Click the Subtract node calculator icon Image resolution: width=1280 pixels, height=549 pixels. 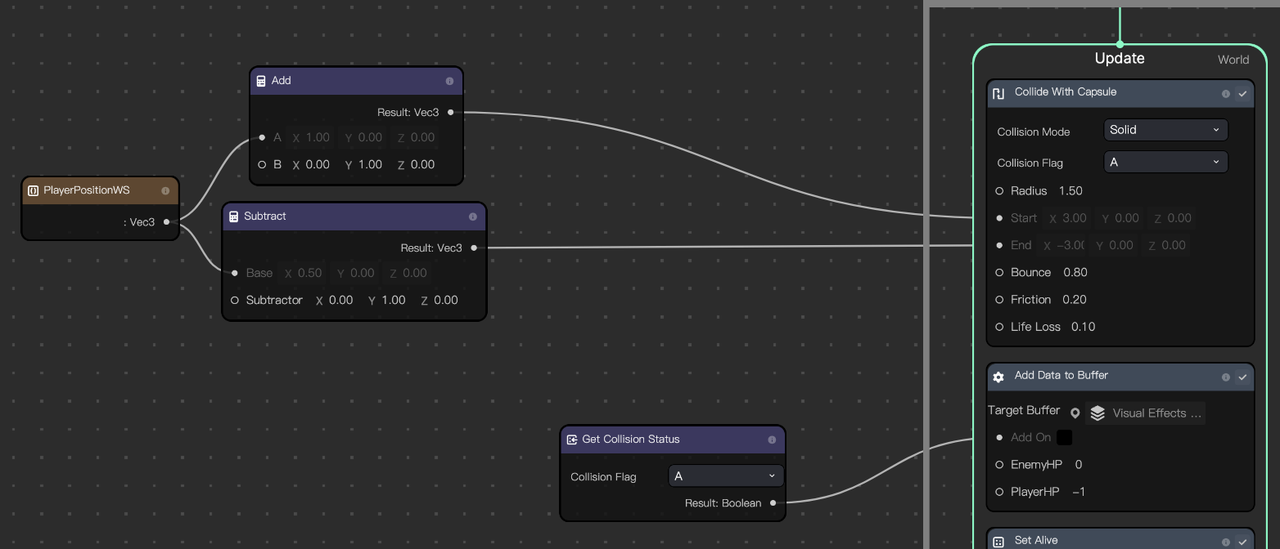coord(234,216)
